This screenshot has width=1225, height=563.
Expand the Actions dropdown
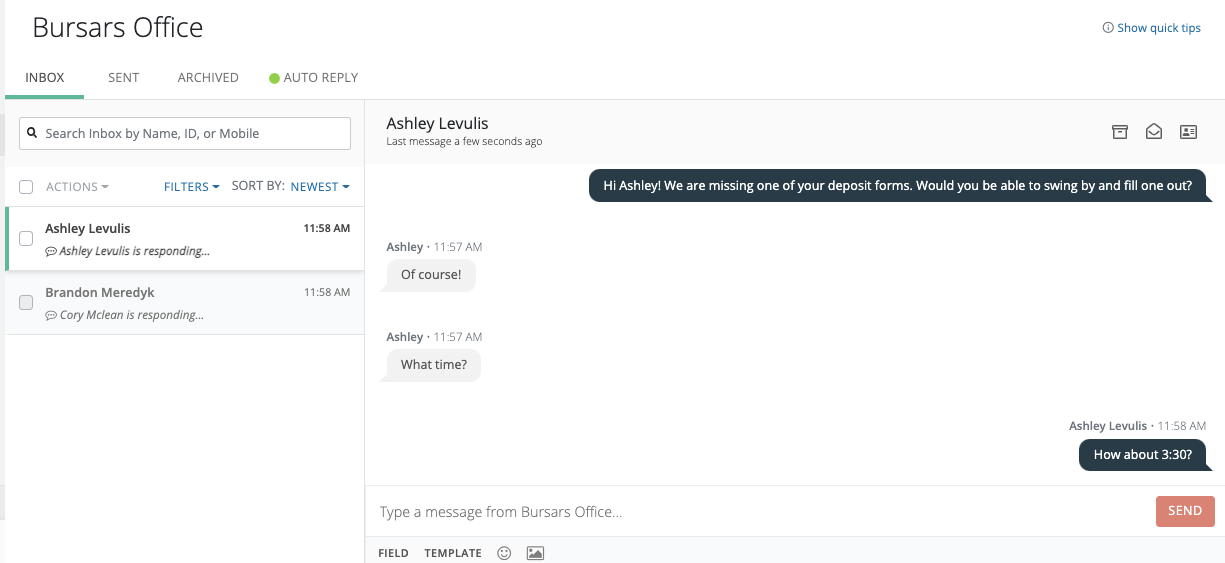77,187
